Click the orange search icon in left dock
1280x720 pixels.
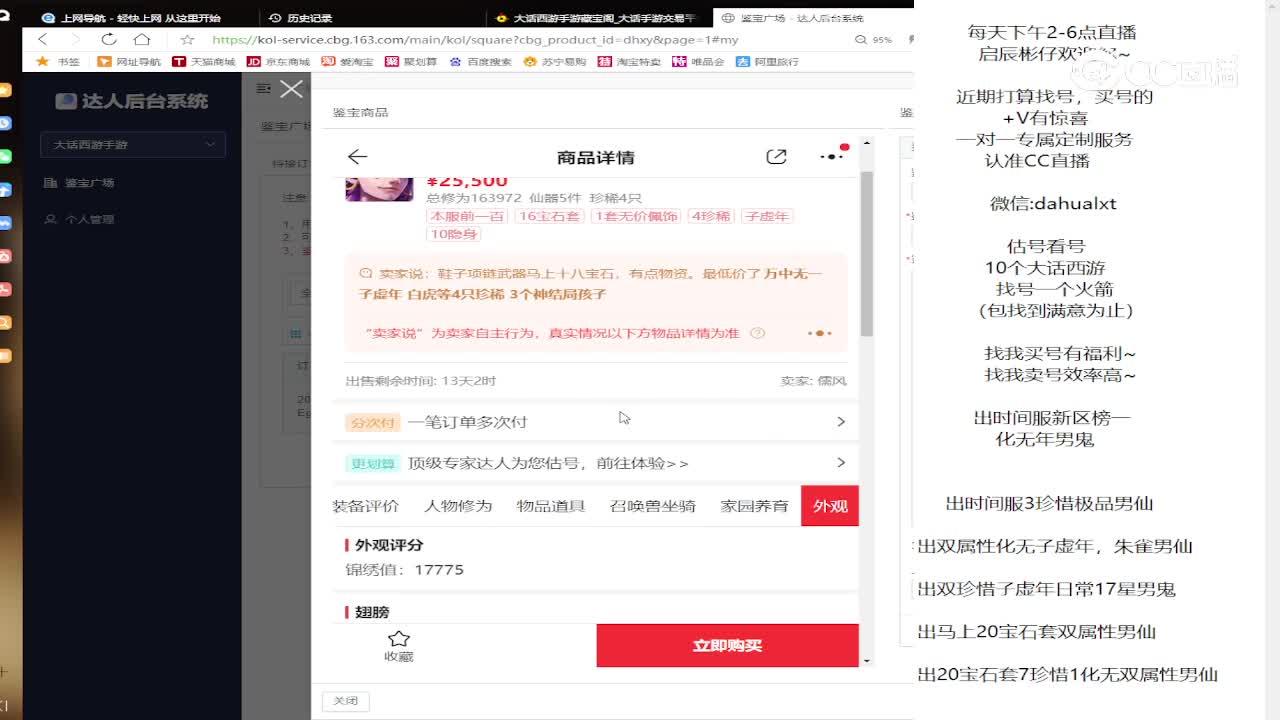tap(5, 322)
